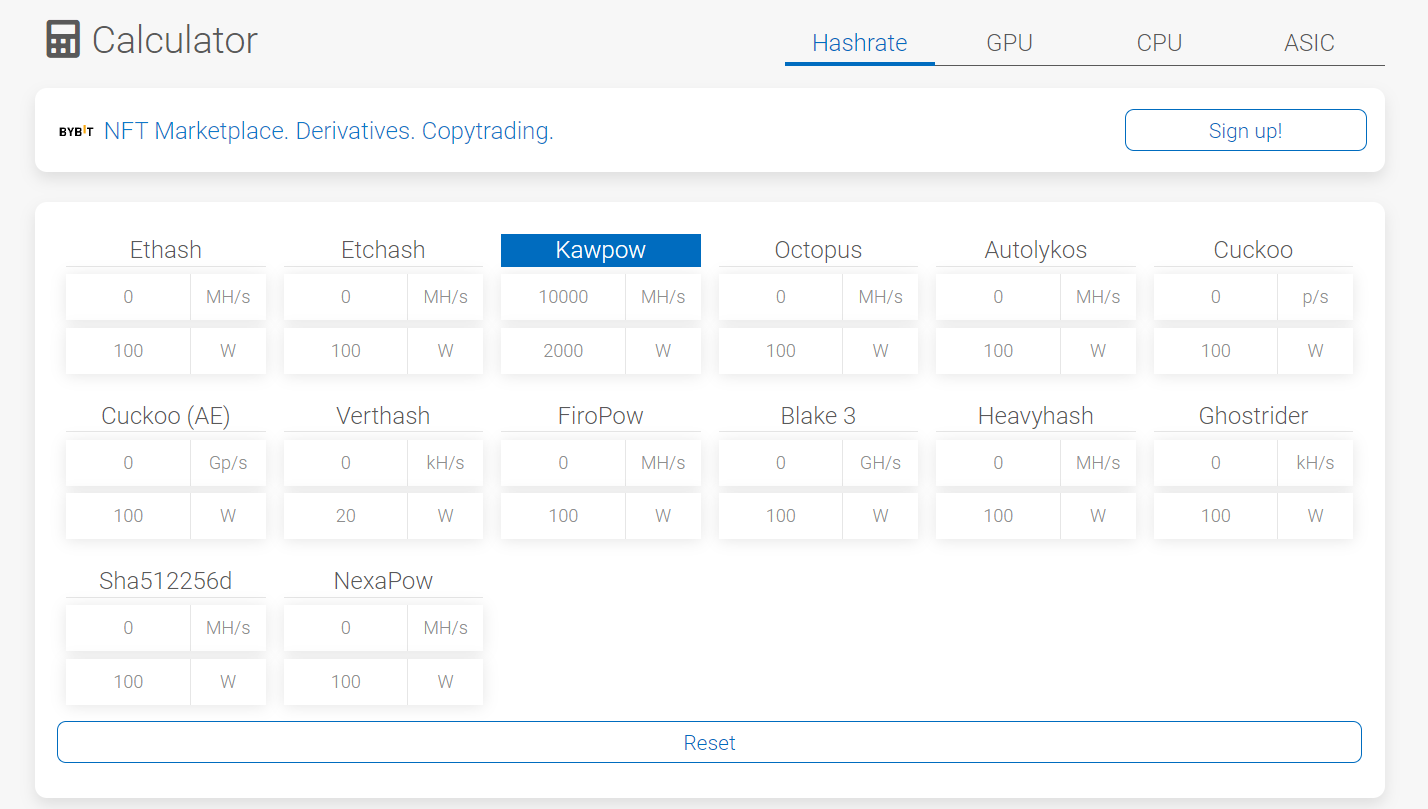The image size is (1428, 809).
Task: Click the Kawpow hashrate field showing 10000
Action: click(563, 297)
